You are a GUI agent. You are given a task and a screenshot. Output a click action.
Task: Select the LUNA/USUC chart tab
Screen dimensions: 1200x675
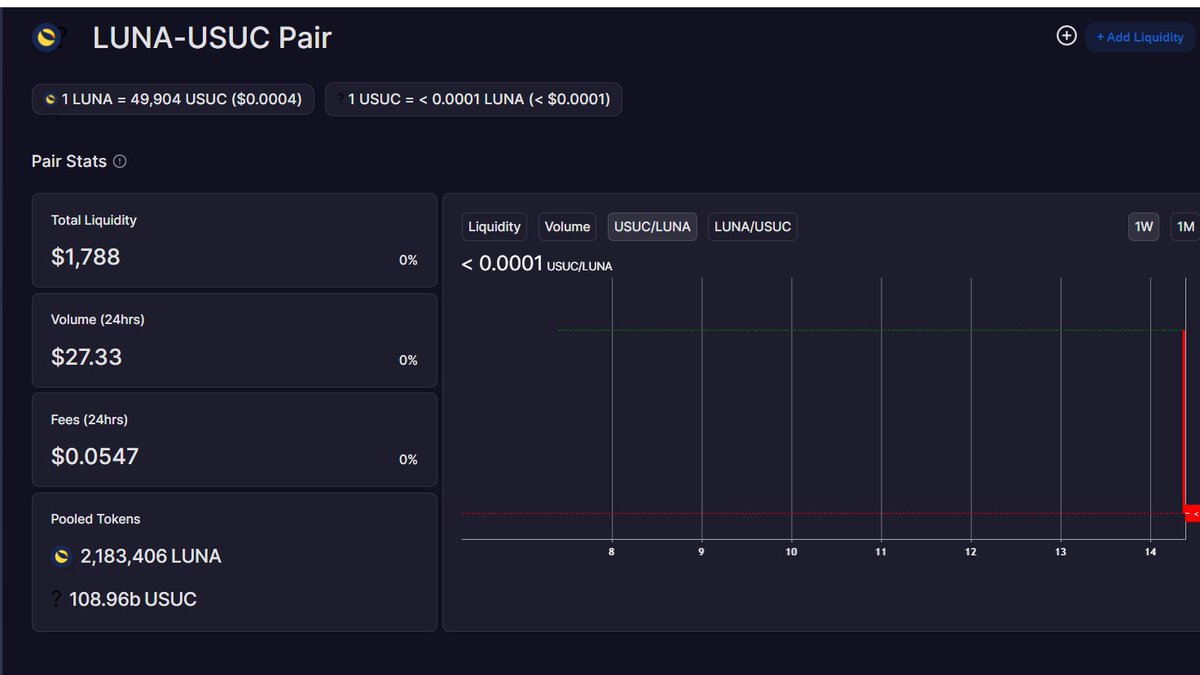[753, 227]
